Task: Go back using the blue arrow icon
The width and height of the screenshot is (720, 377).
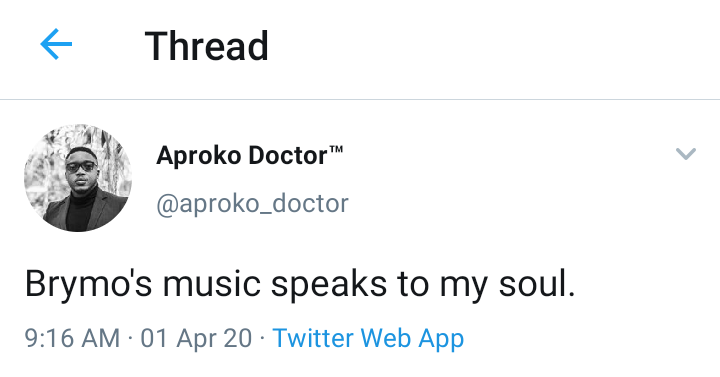Action: (56, 44)
